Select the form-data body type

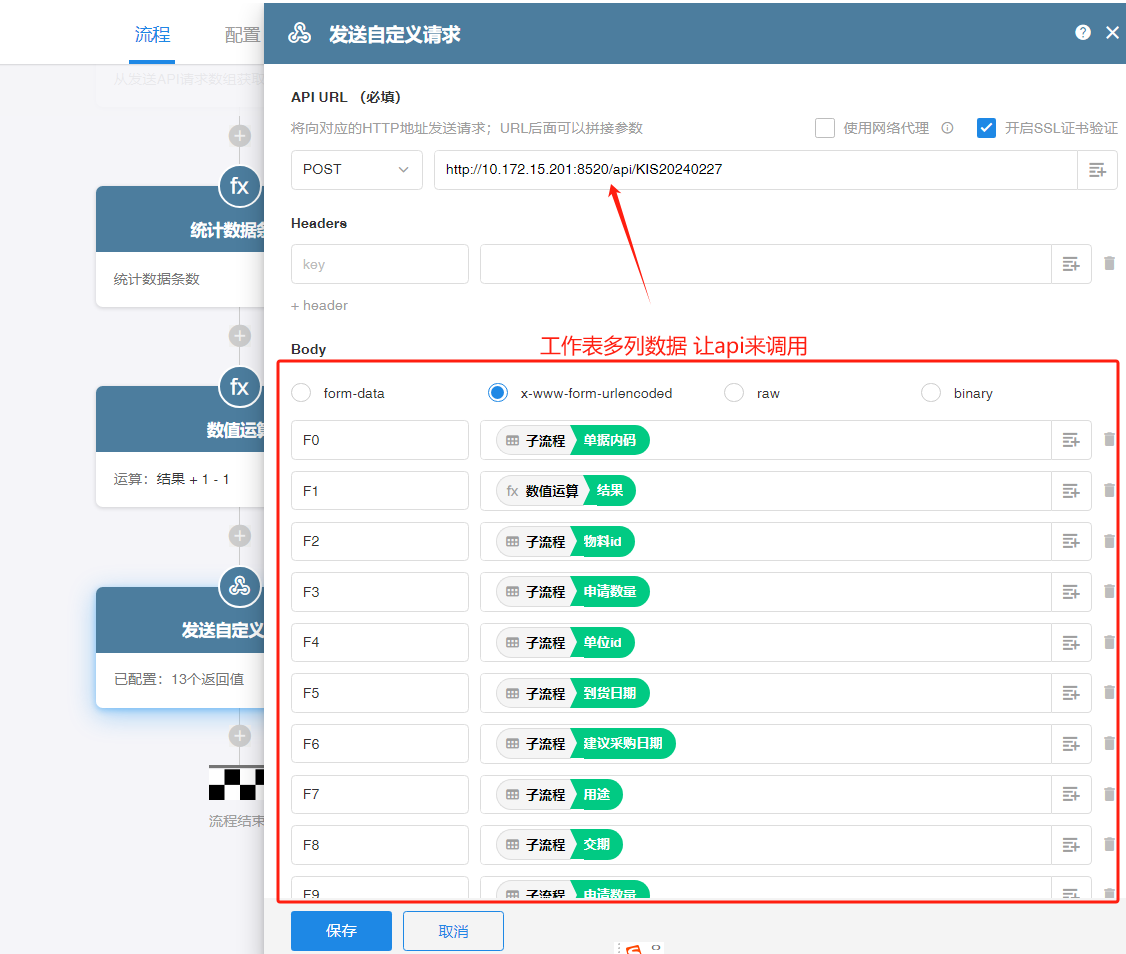pos(301,393)
